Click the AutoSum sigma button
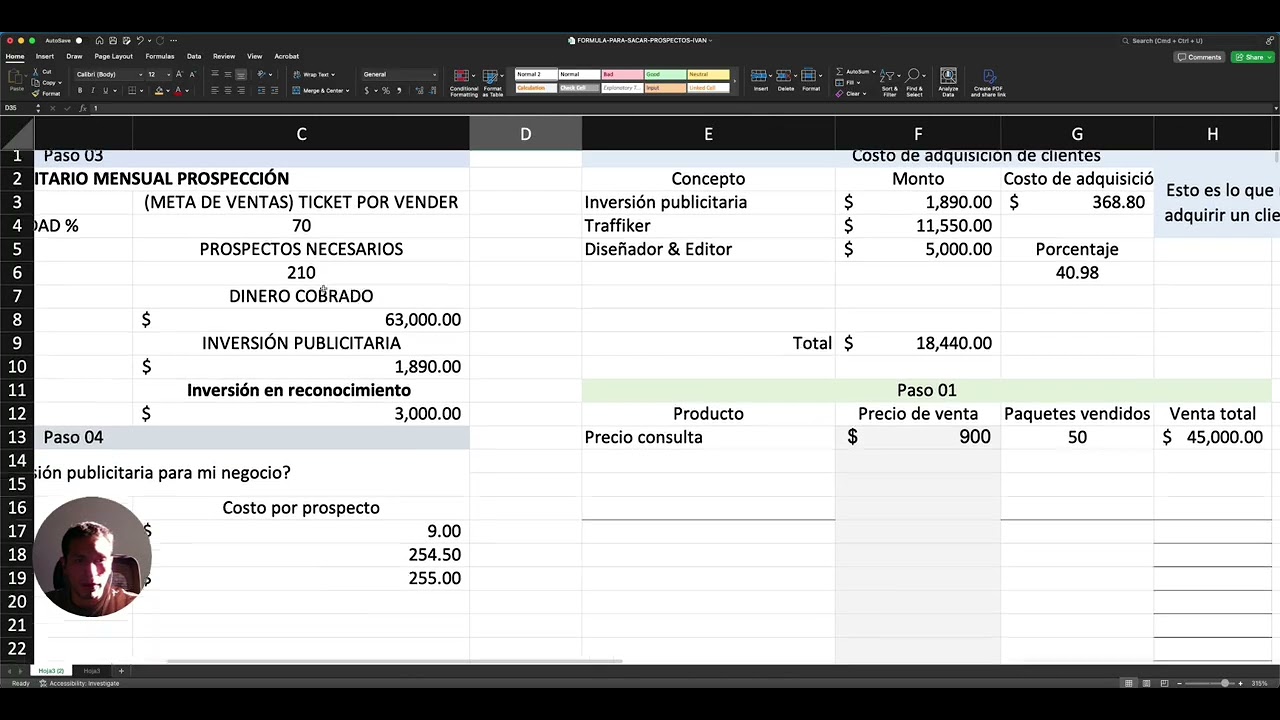Image resolution: width=1280 pixels, height=720 pixels. coord(856,72)
